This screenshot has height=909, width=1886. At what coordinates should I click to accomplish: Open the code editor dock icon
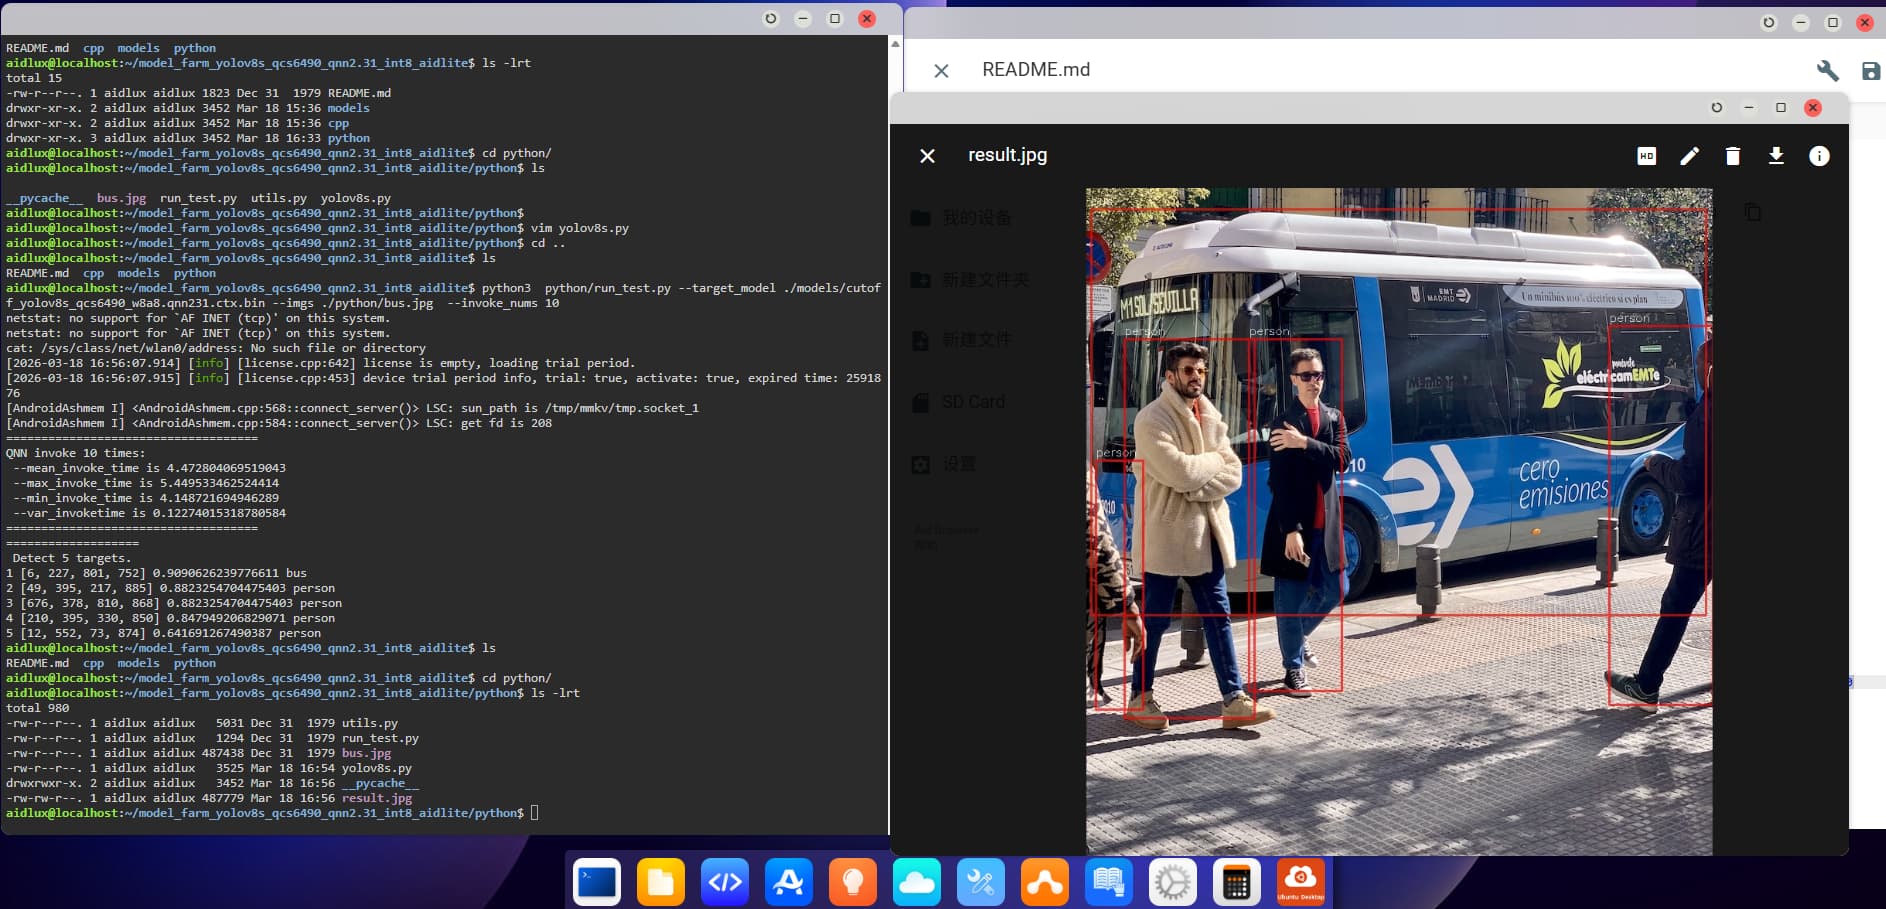[725, 882]
